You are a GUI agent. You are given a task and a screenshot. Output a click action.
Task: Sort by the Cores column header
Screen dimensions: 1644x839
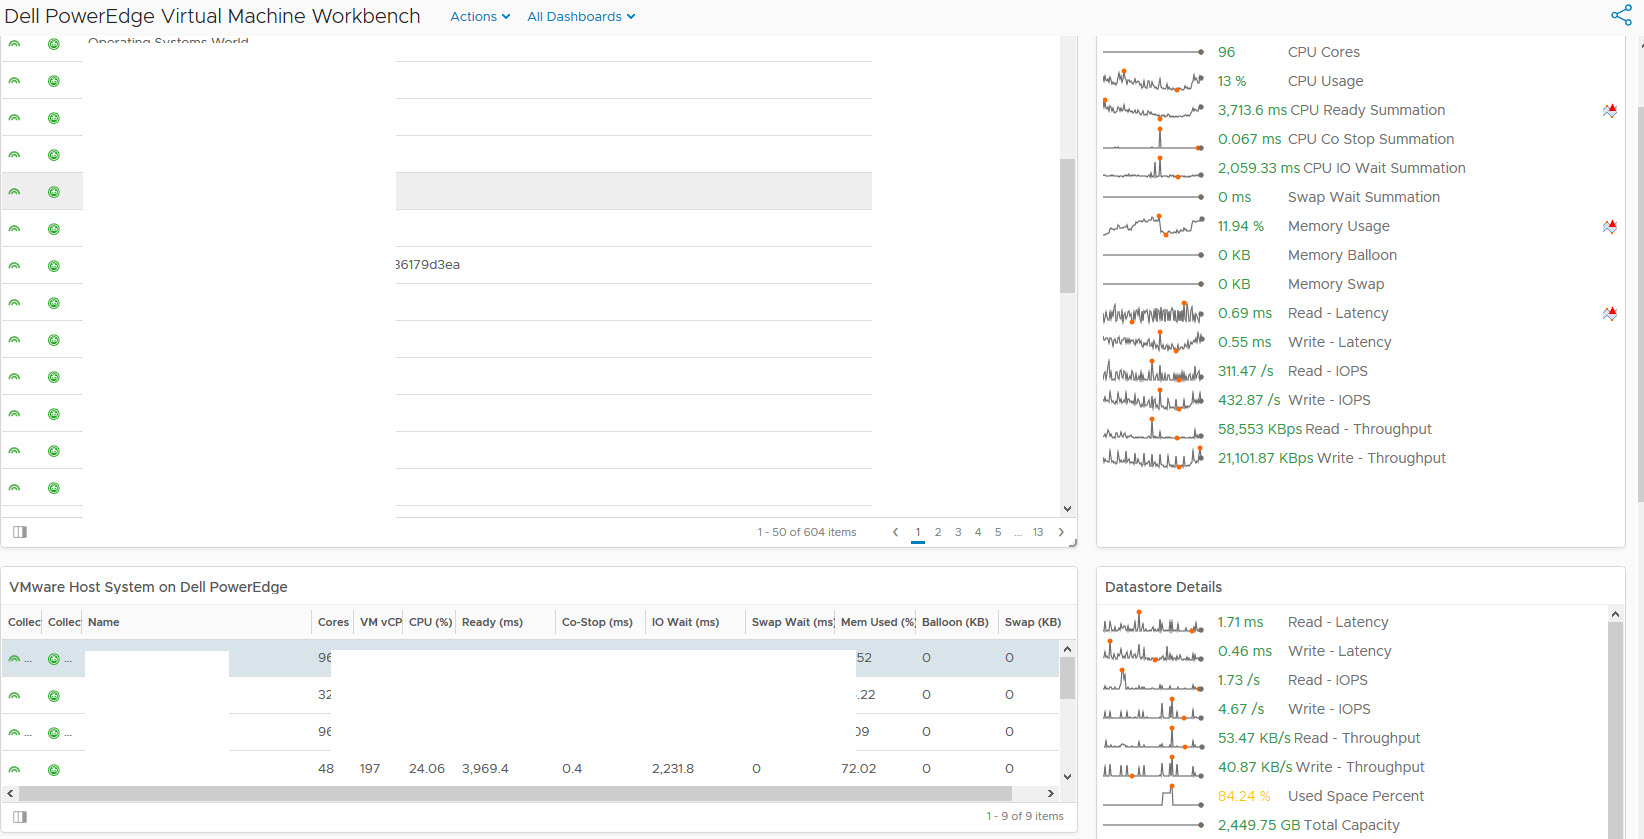333,622
